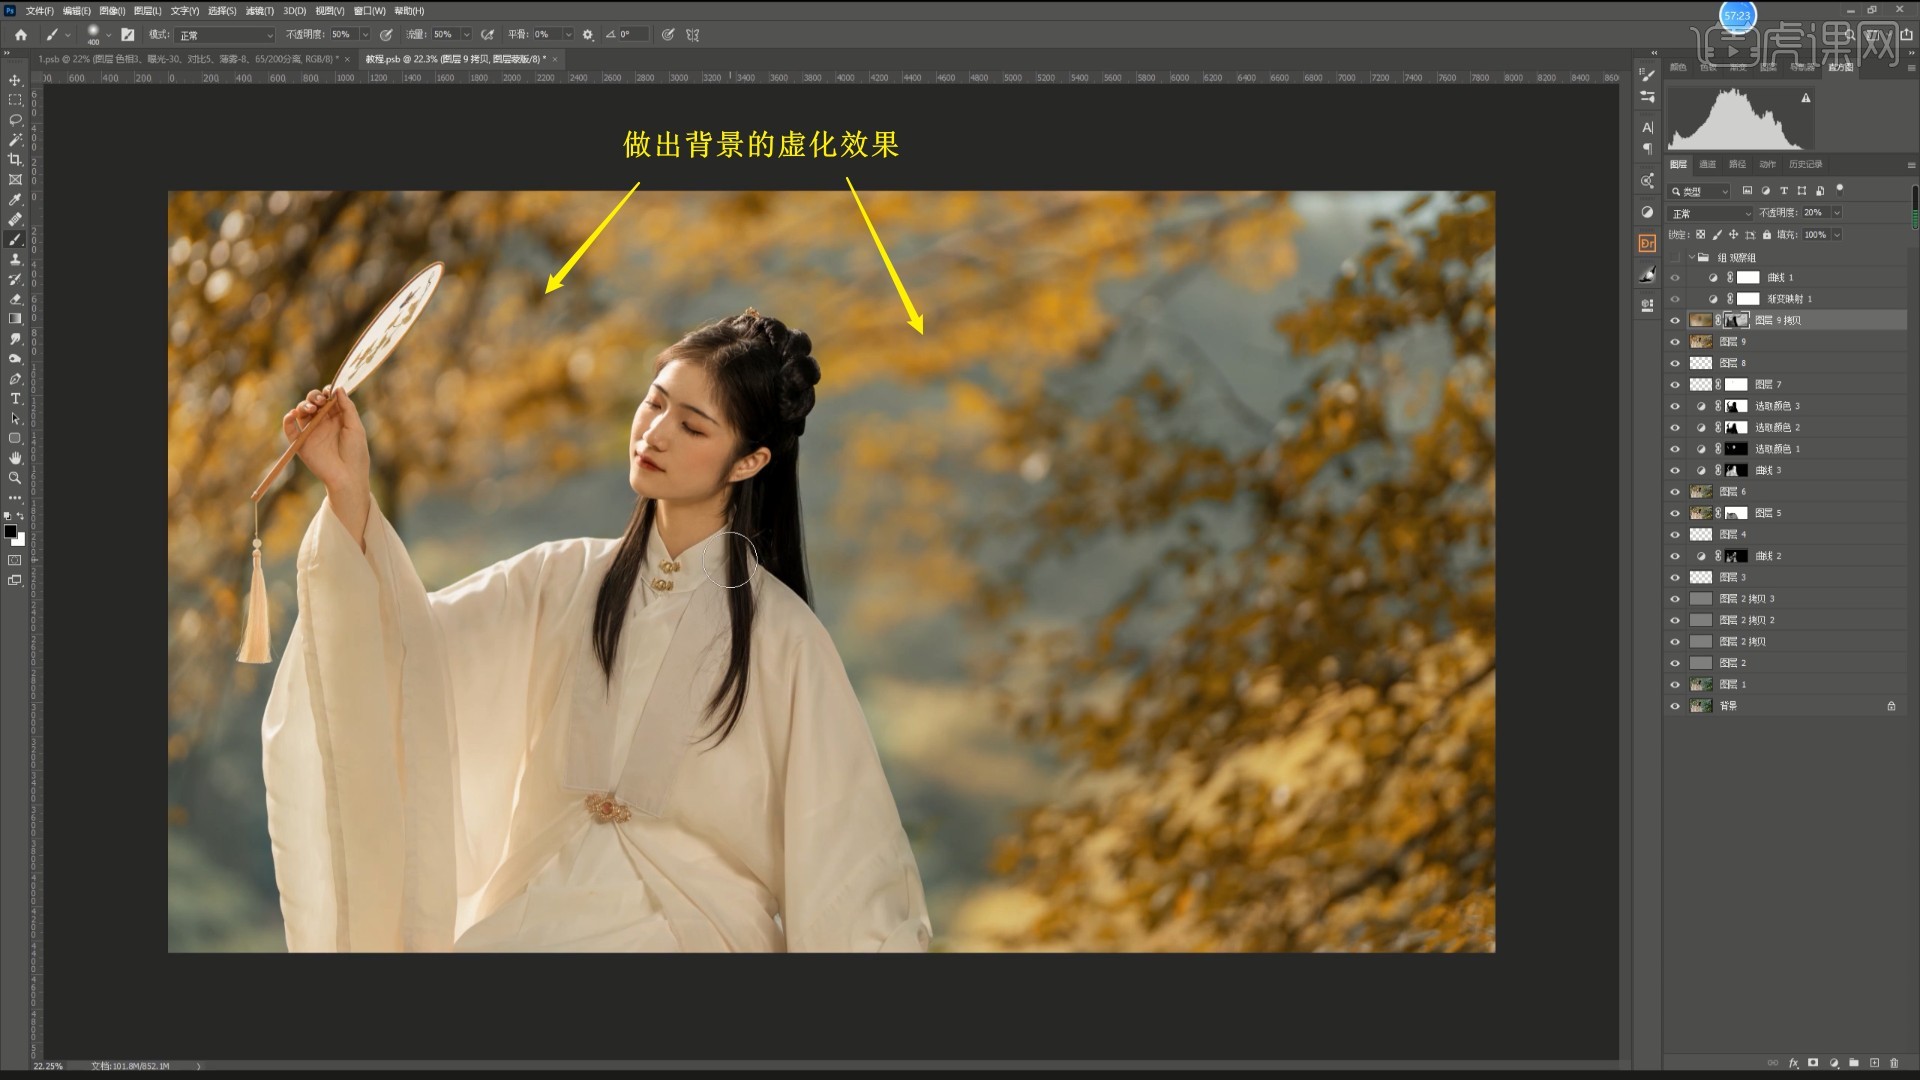
Task: Open the layer opacity 20% dropdown
Action: click(x=1837, y=213)
